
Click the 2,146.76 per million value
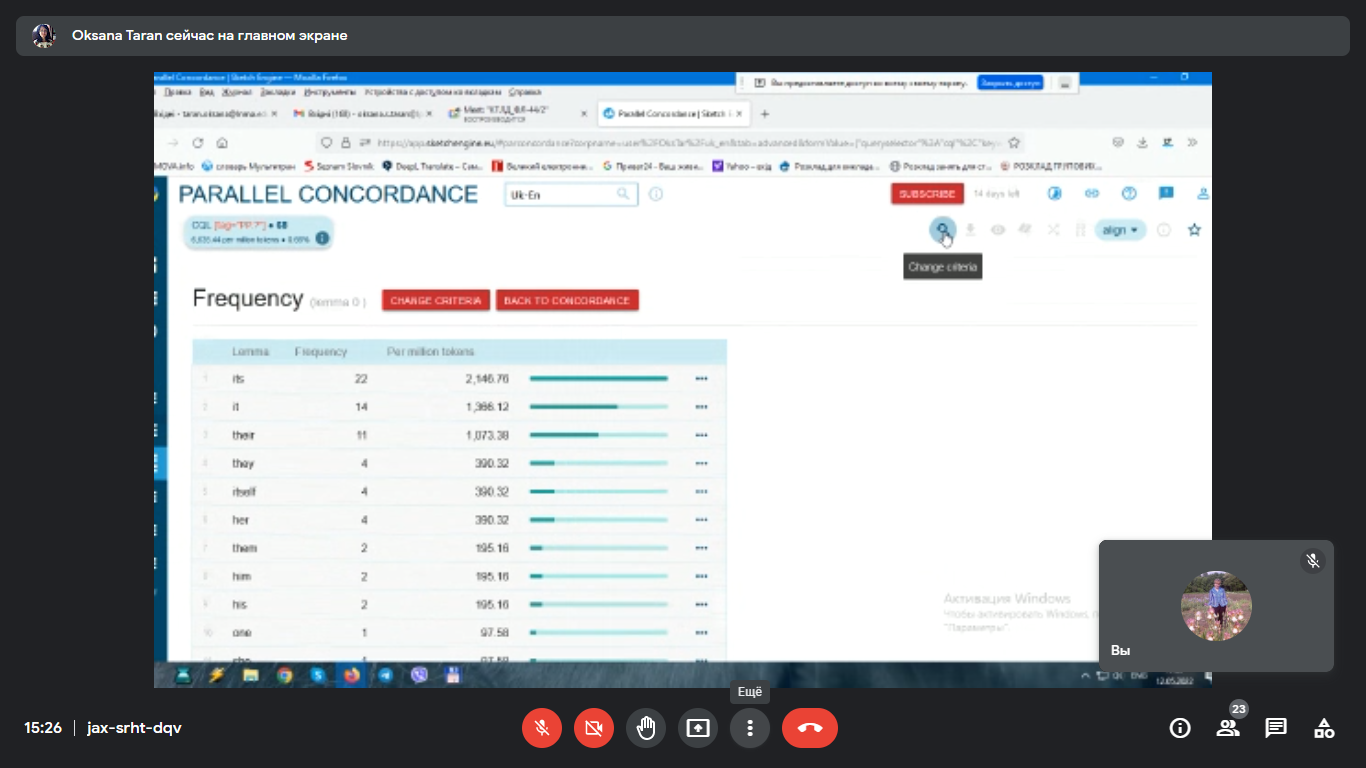point(487,379)
